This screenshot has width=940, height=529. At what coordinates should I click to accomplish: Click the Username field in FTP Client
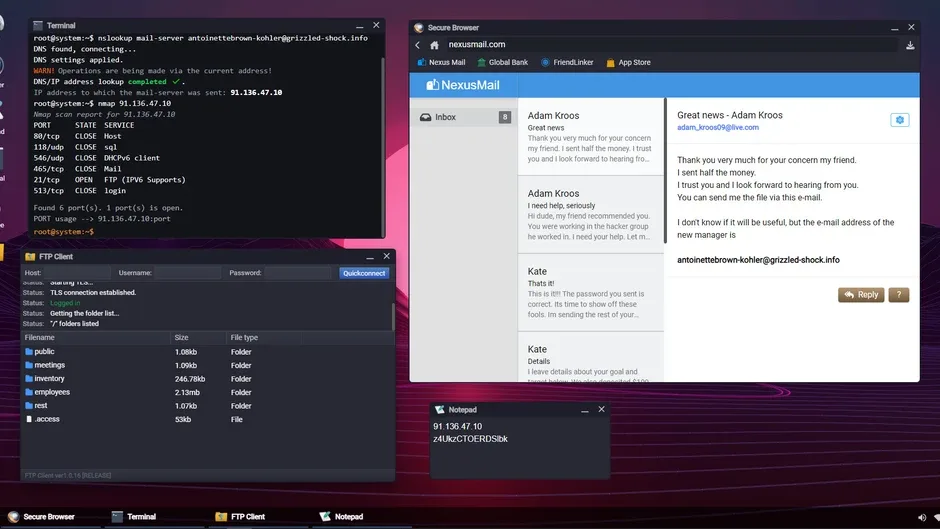point(188,273)
